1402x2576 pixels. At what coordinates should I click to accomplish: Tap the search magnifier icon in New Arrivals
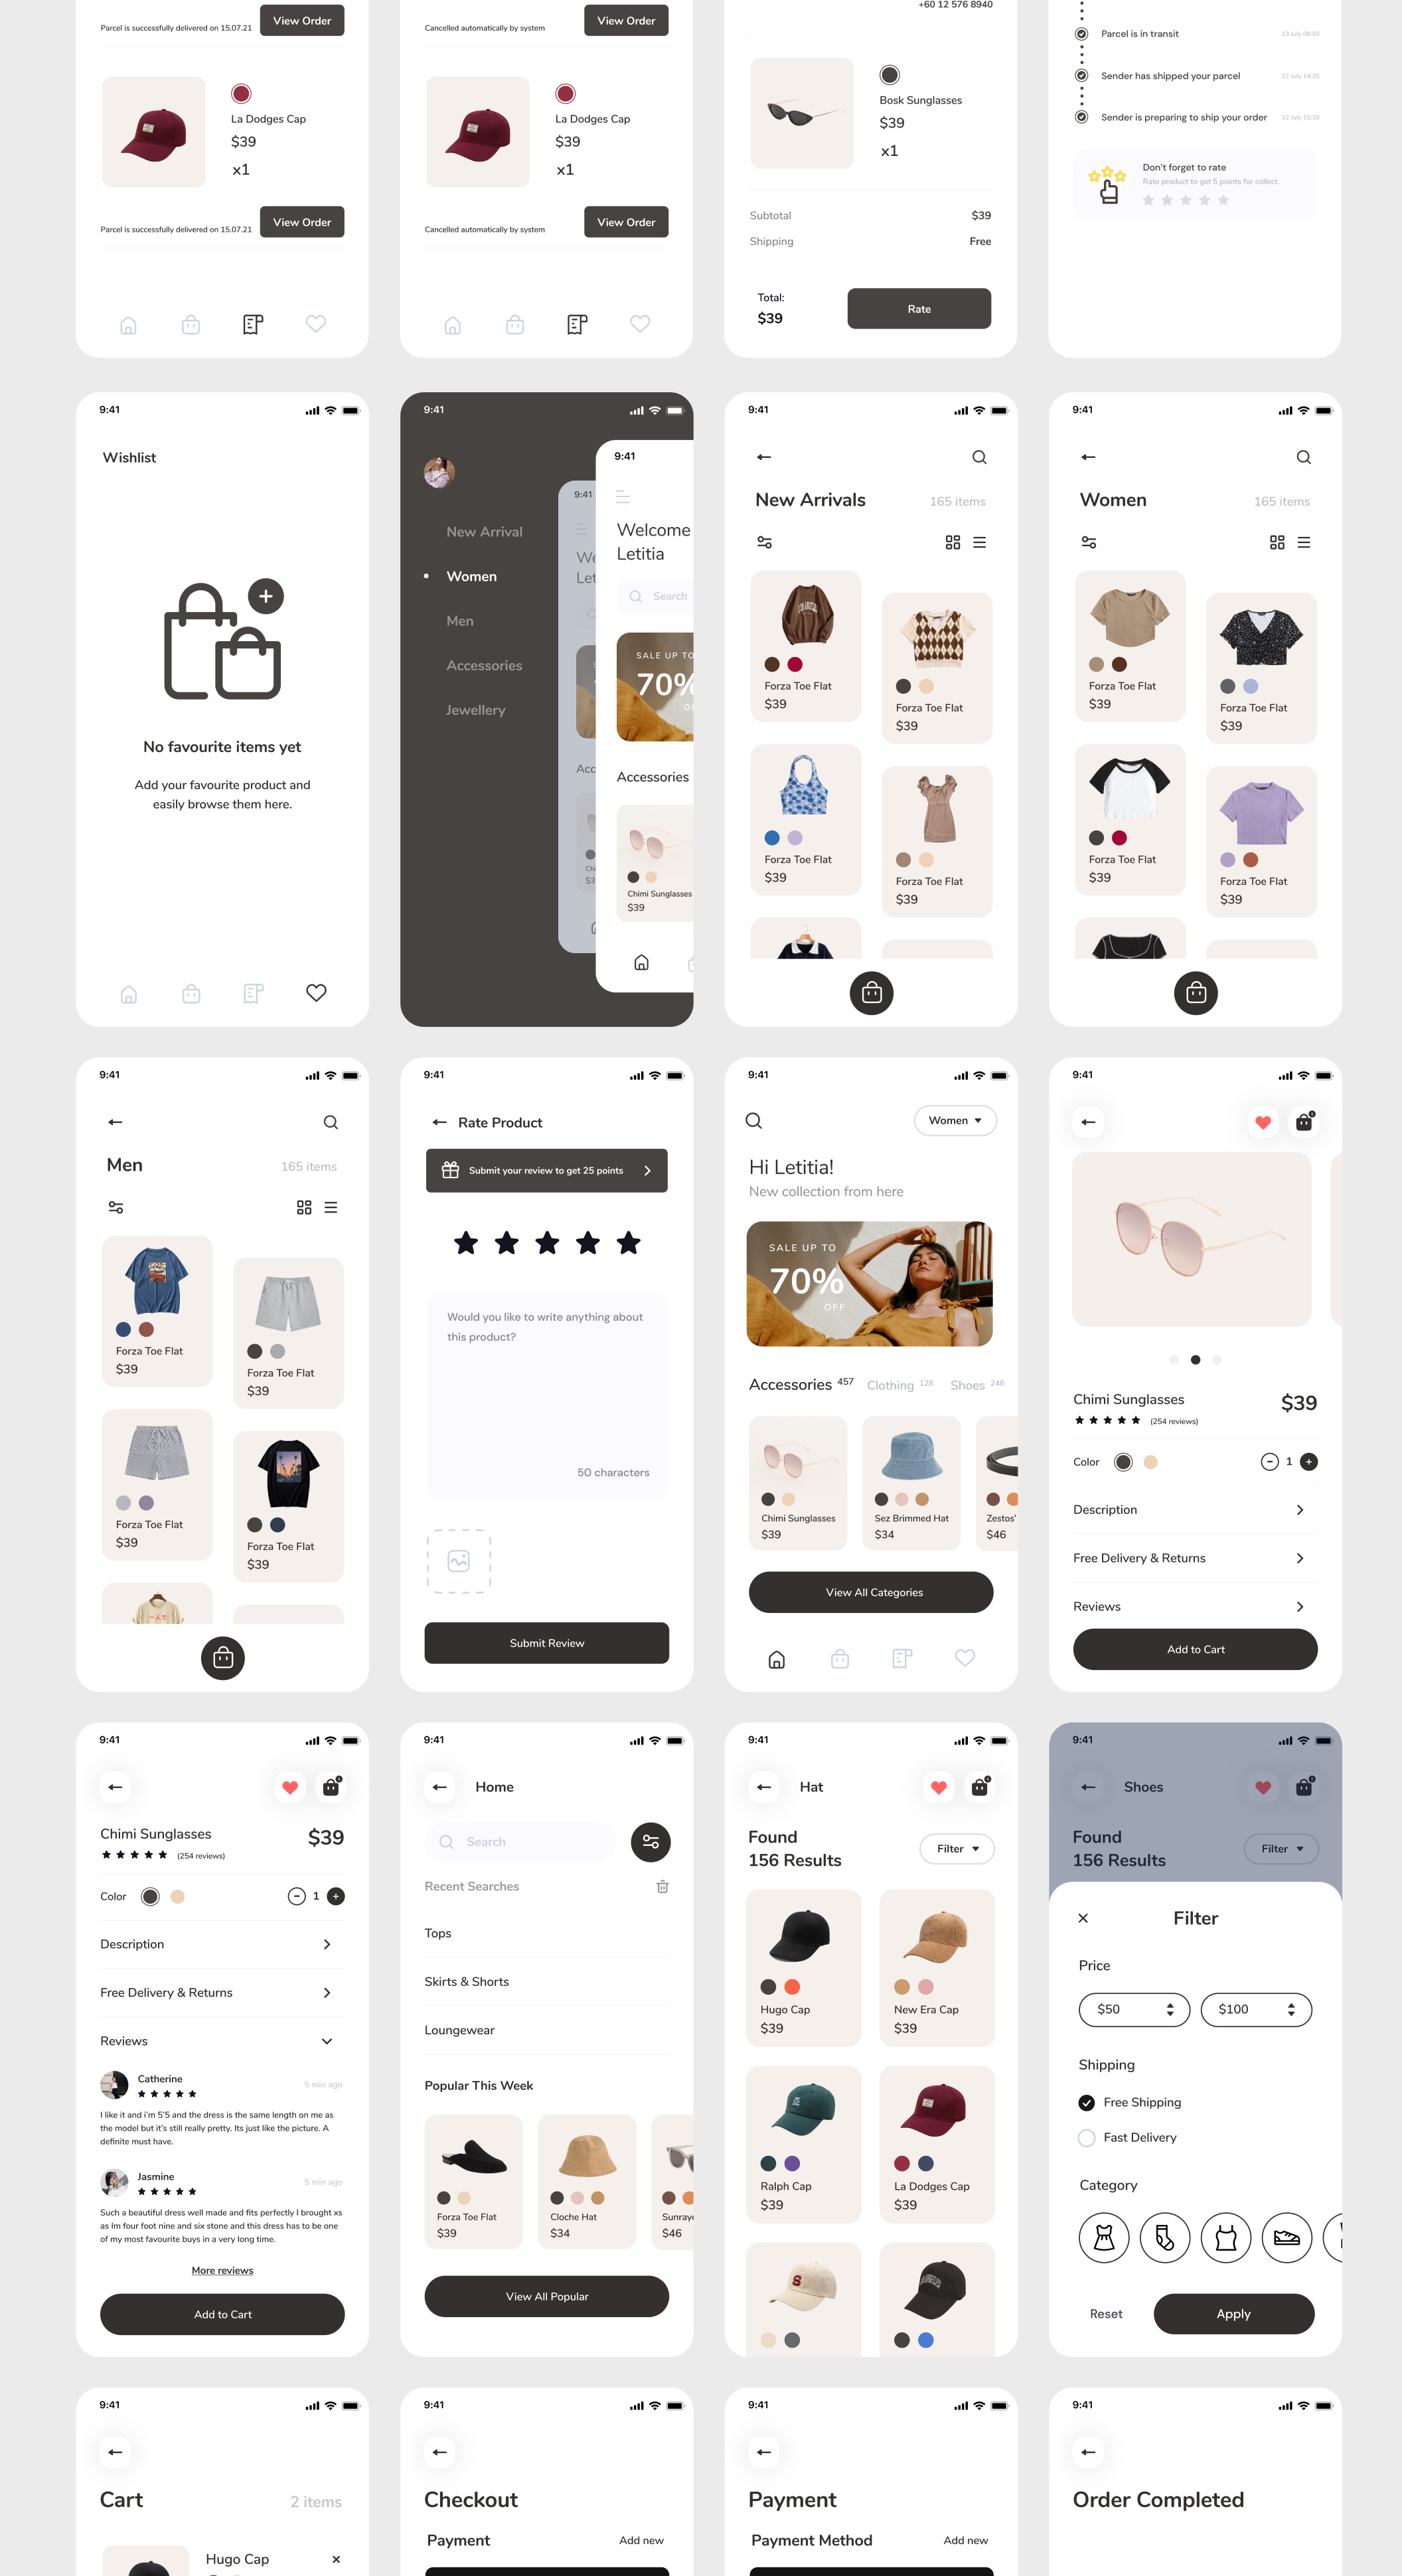(980, 455)
